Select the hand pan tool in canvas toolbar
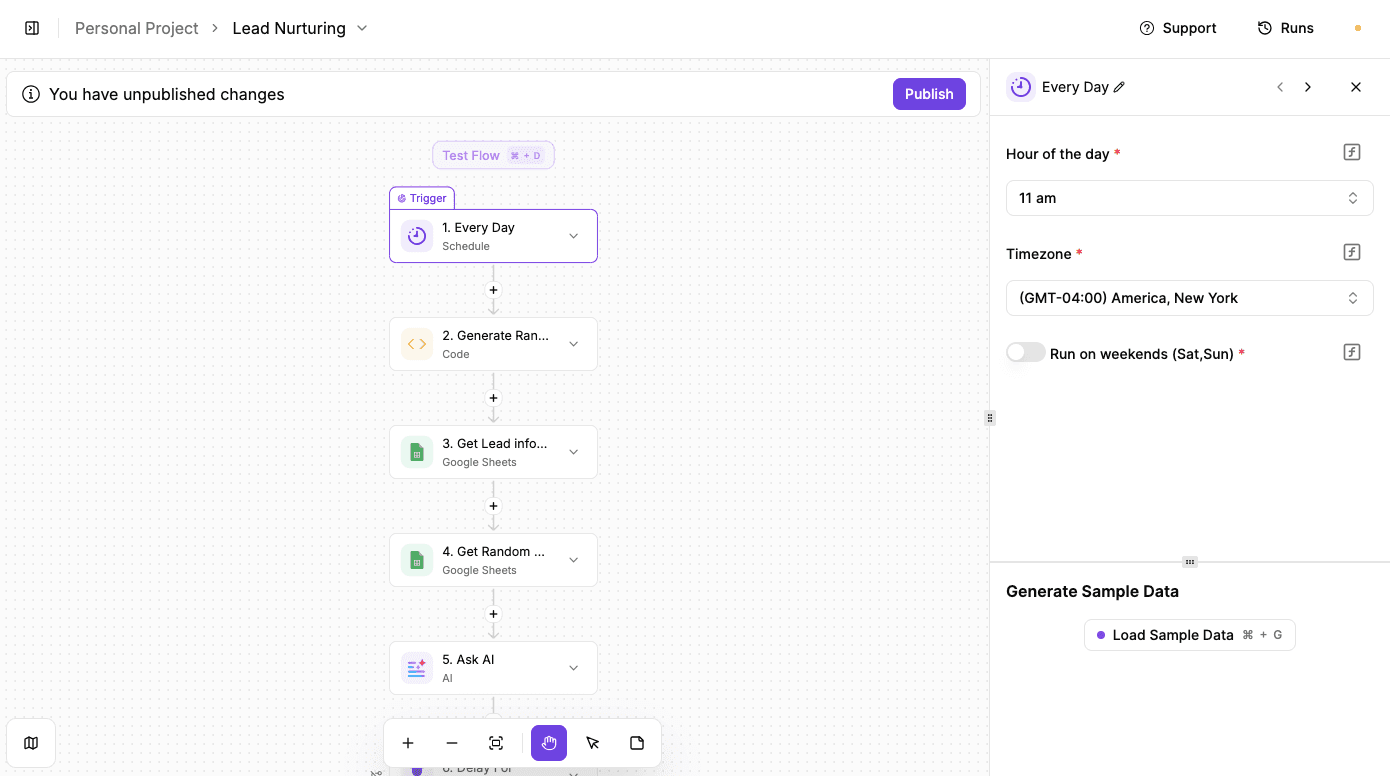The height and width of the screenshot is (776, 1390). click(548, 743)
